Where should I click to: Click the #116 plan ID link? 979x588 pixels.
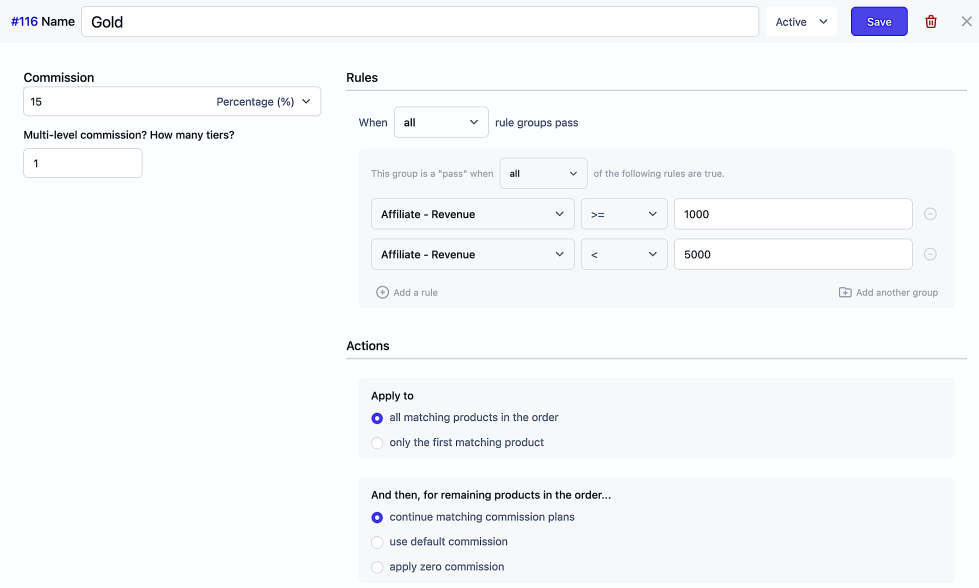[24, 22]
